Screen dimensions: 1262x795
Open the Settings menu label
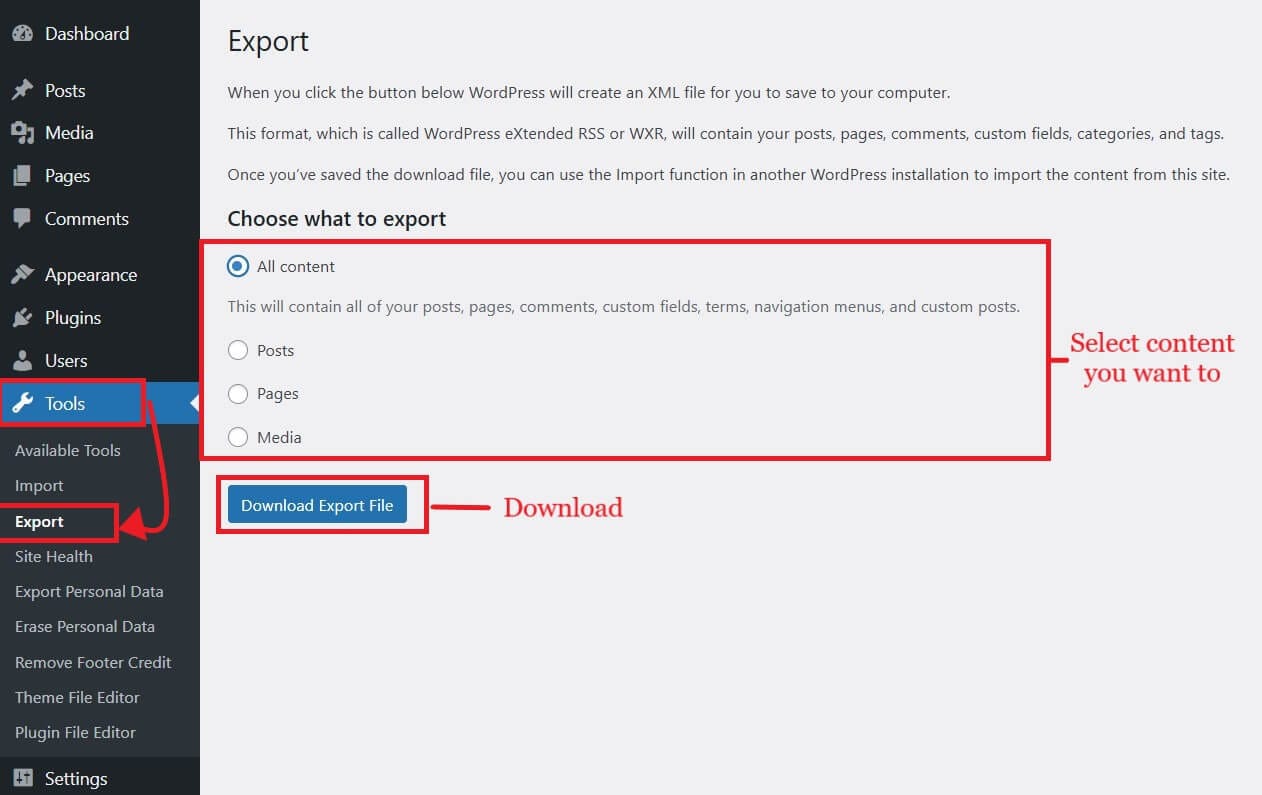tap(76, 778)
